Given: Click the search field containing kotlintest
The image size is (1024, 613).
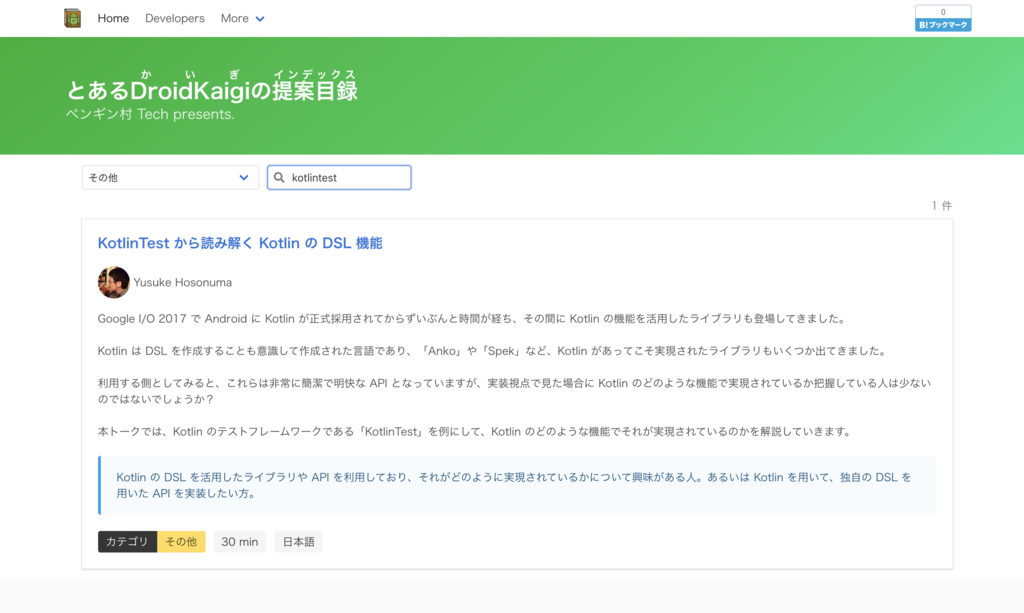Looking at the screenshot, I should 339,178.
